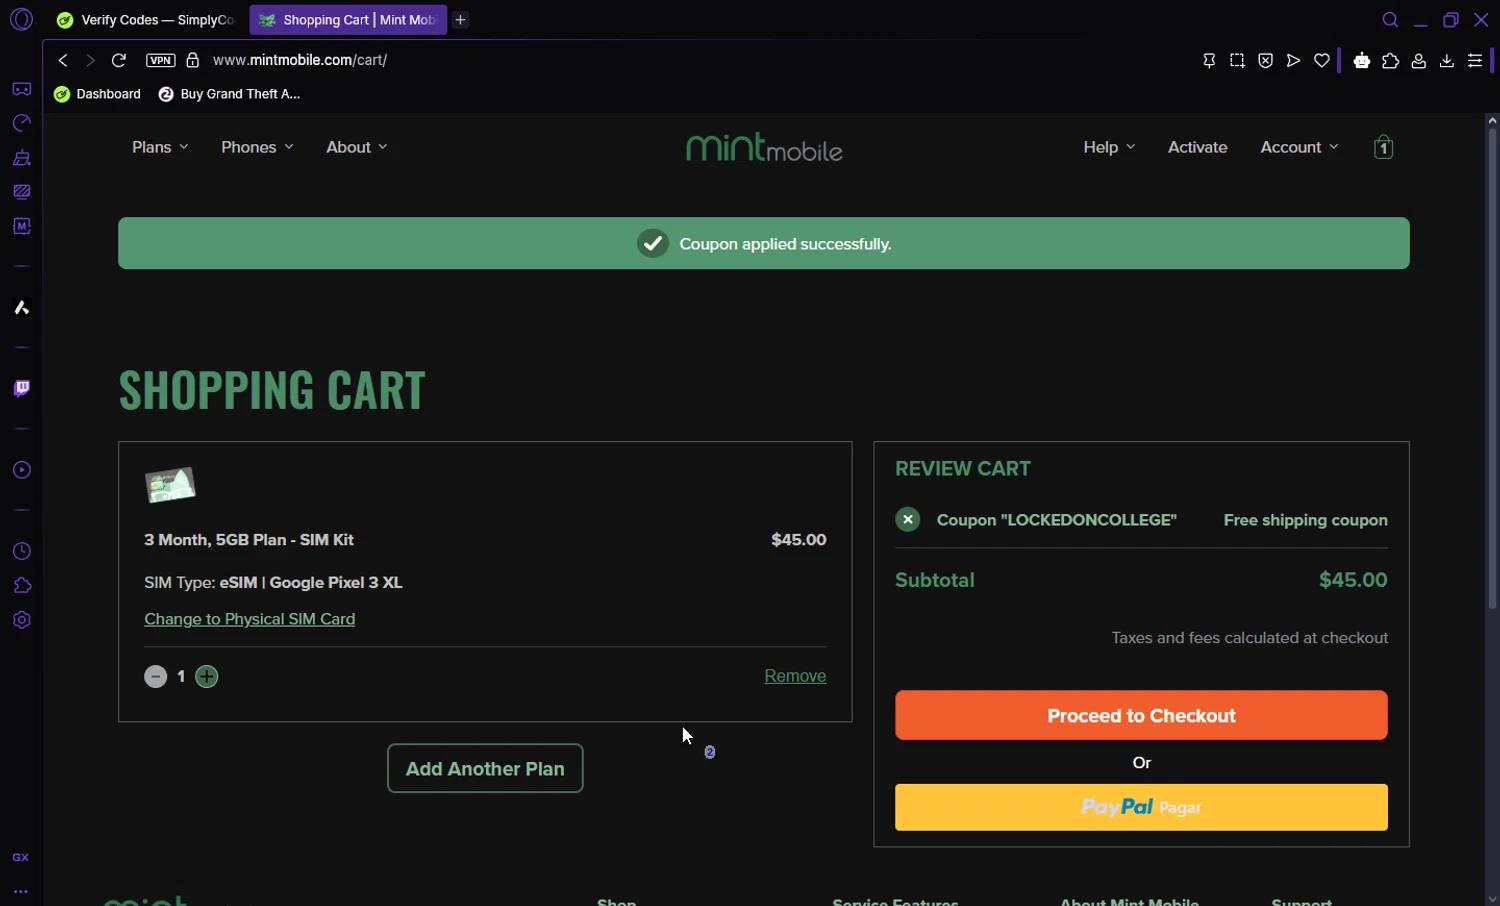
Task: Open GX Cleaner broom icon in sidebar
Action: [x=21, y=158]
